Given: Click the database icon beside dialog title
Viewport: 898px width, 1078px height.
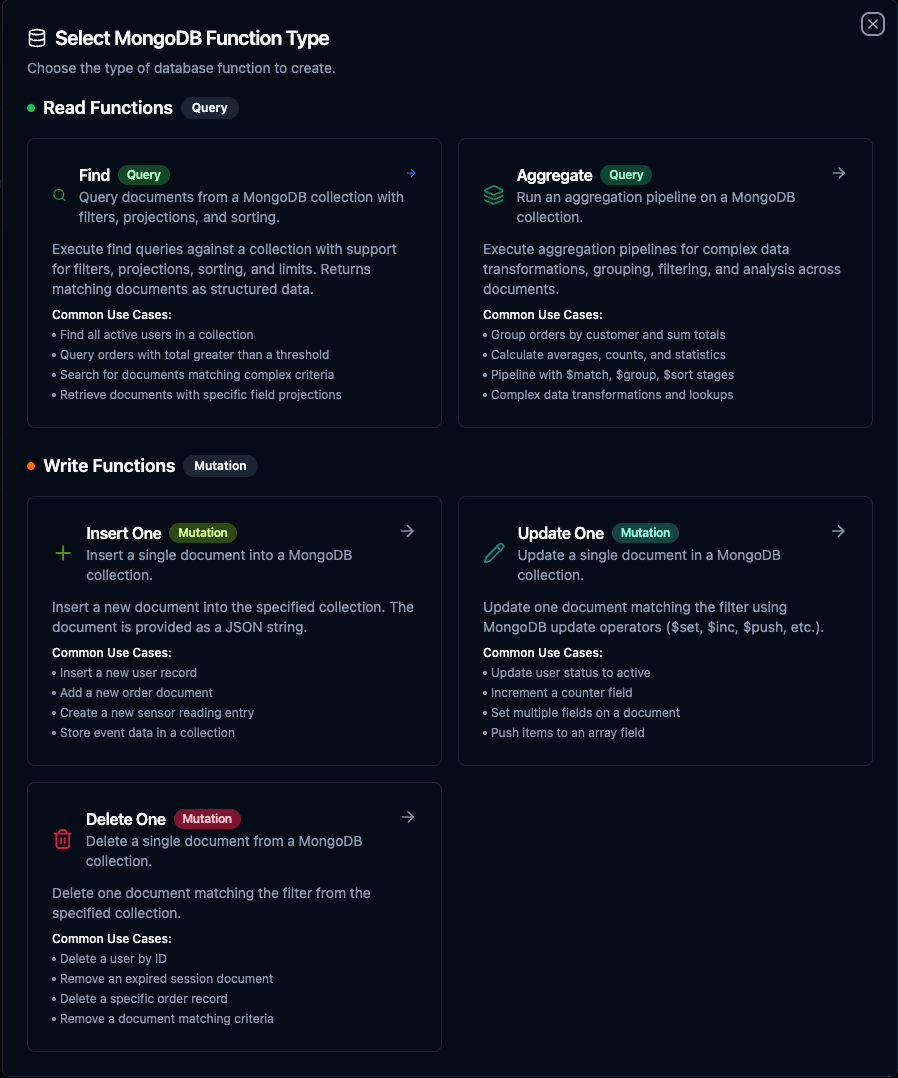Looking at the screenshot, I should 37,39.
